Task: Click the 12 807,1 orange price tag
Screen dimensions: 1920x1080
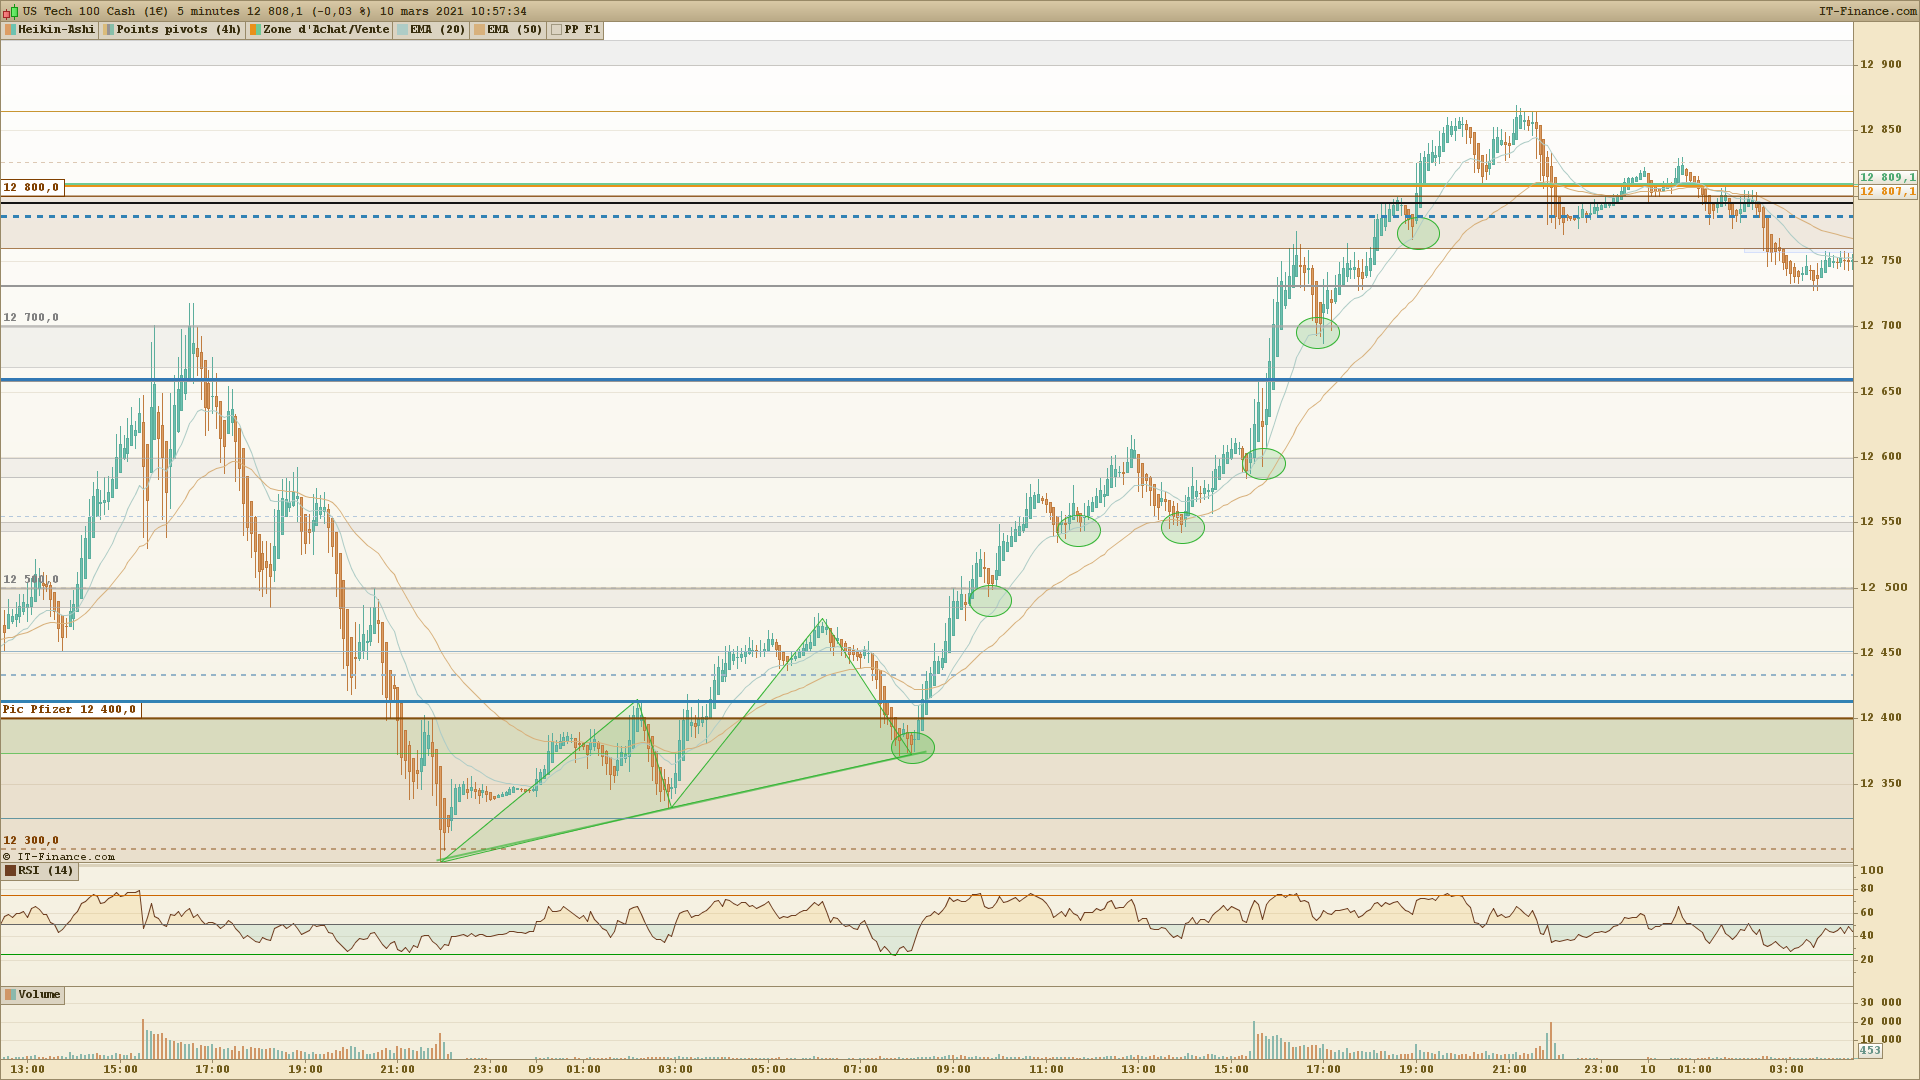Action: (1888, 191)
